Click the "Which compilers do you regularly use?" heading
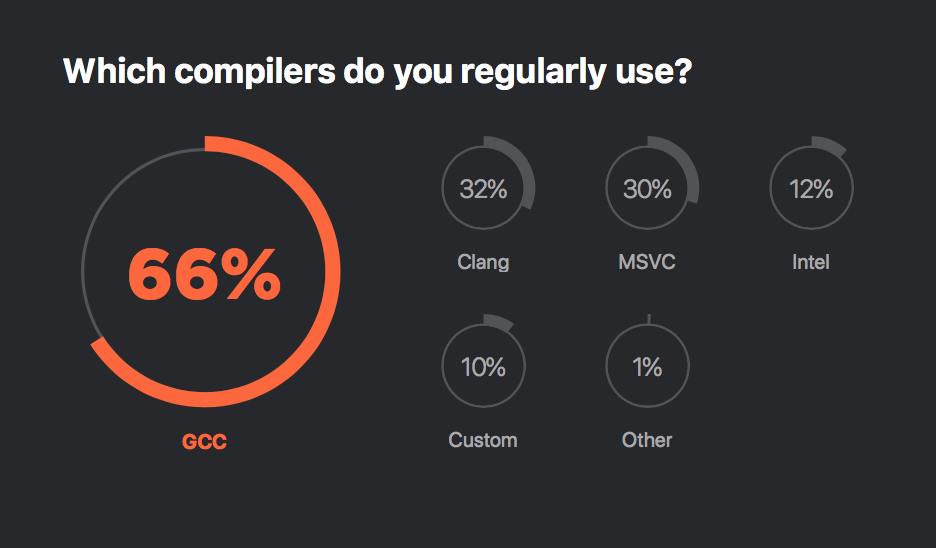The height and width of the screenshot is (548, 936). click(377, 72)
